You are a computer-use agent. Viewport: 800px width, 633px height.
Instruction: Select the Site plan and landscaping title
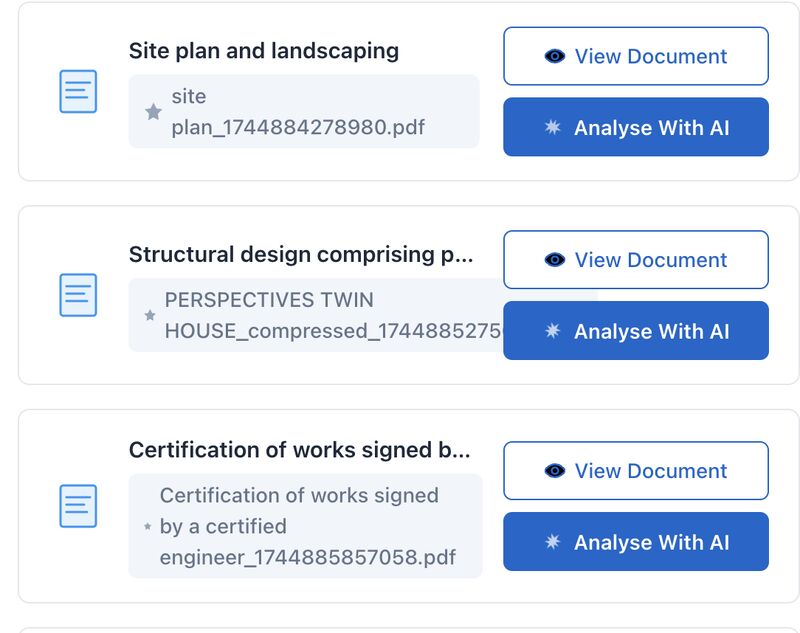(264, 51)
